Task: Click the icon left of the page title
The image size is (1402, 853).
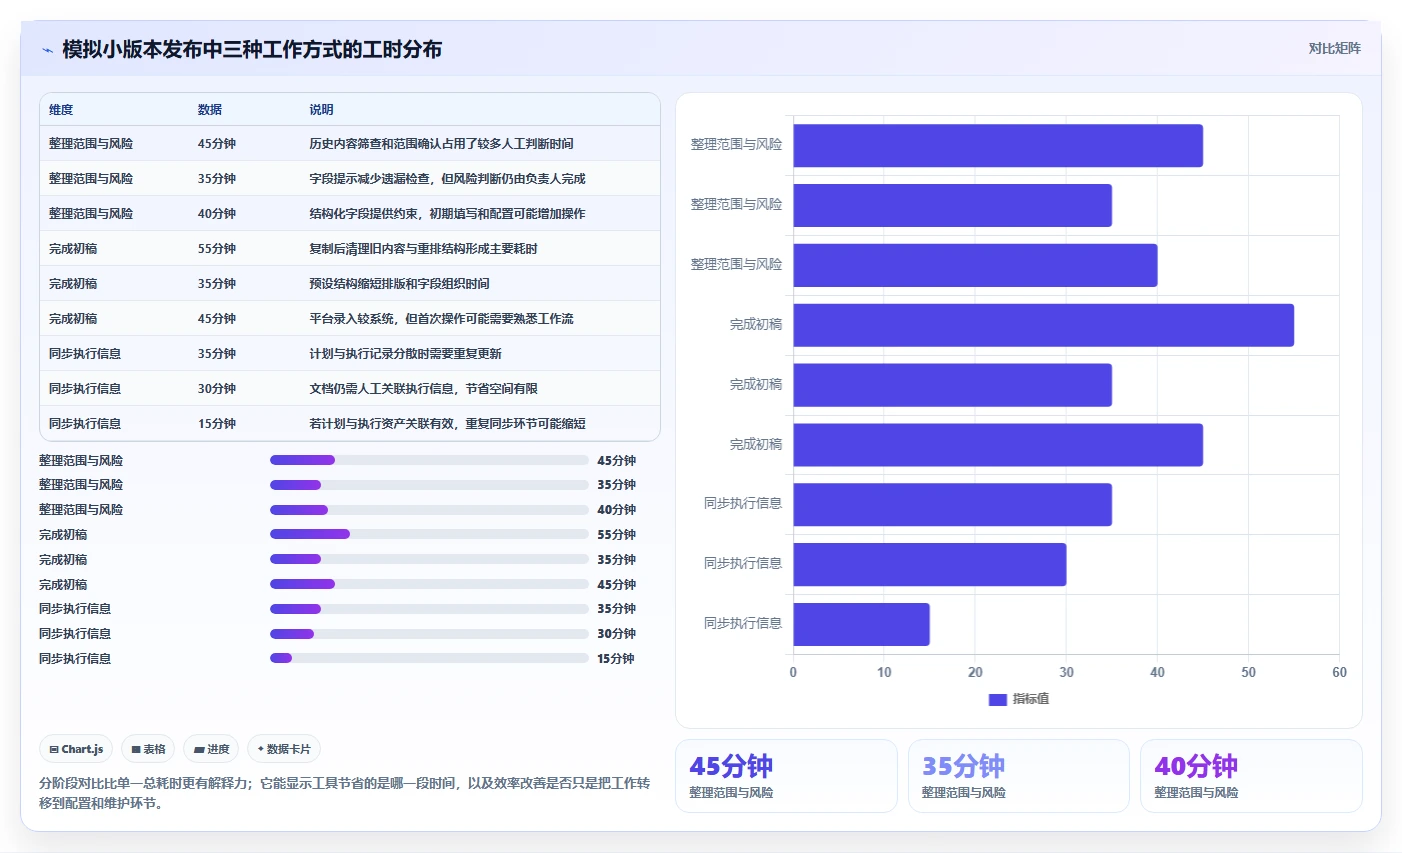Action: coord(47,50)
